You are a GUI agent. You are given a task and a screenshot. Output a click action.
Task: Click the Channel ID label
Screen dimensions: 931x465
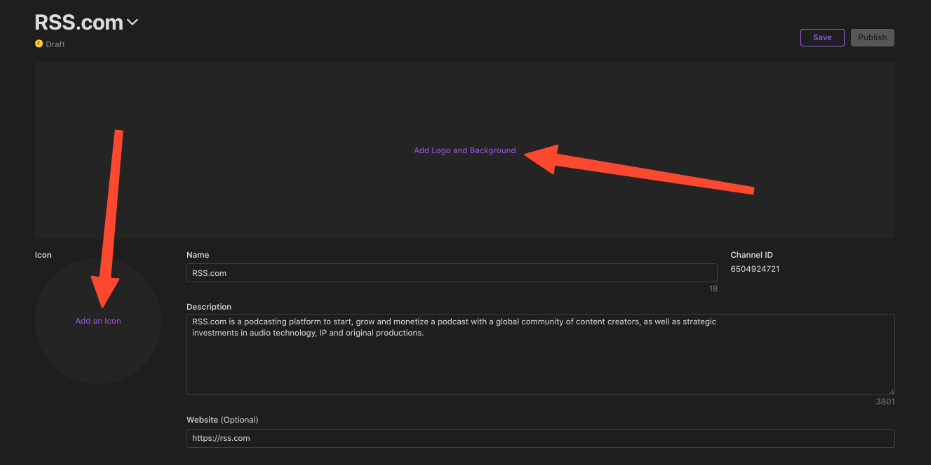(751, 255)
